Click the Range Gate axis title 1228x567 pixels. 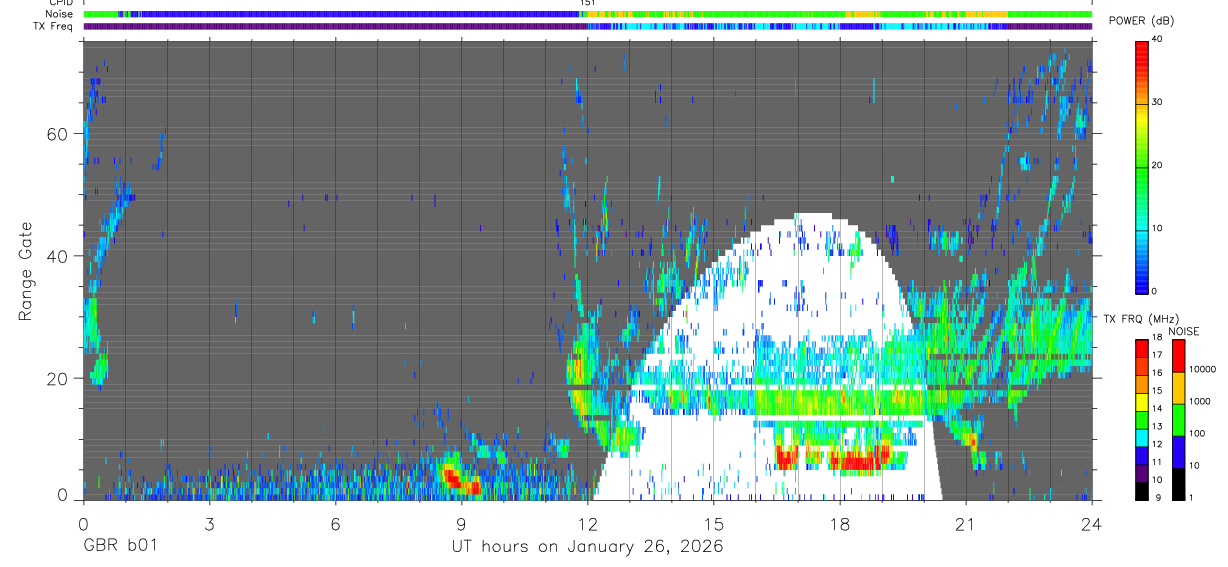pyautogui.click(x=25, y=271)
